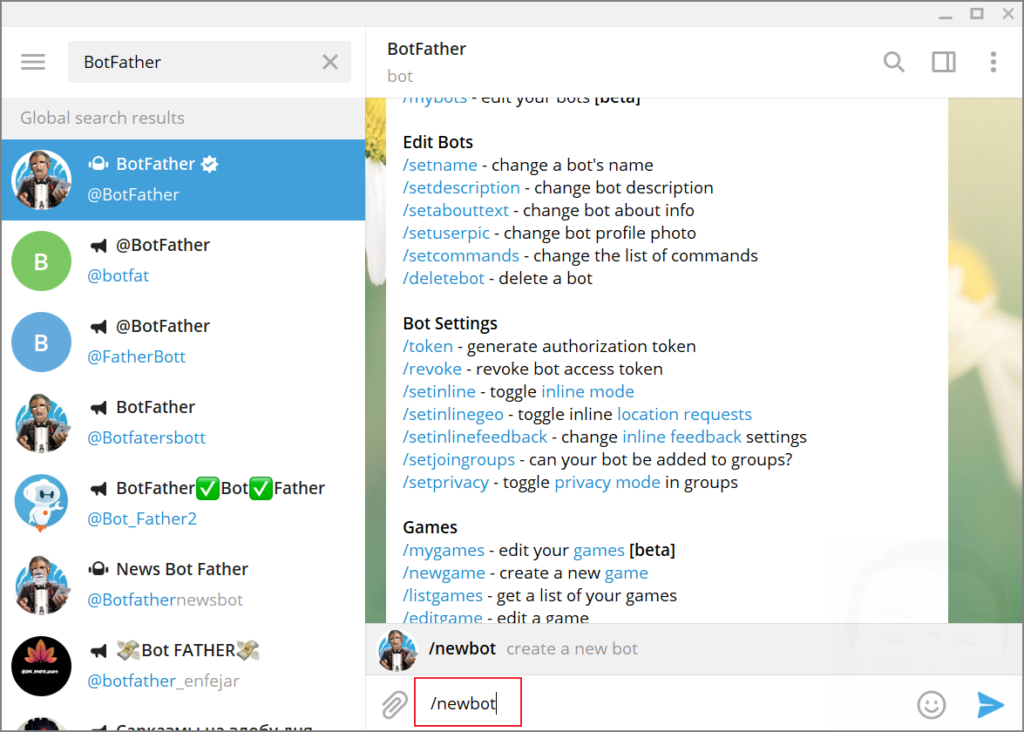Click the /newbot command suggestion bar
The image size is (1024, 732).
coord(600,648)
